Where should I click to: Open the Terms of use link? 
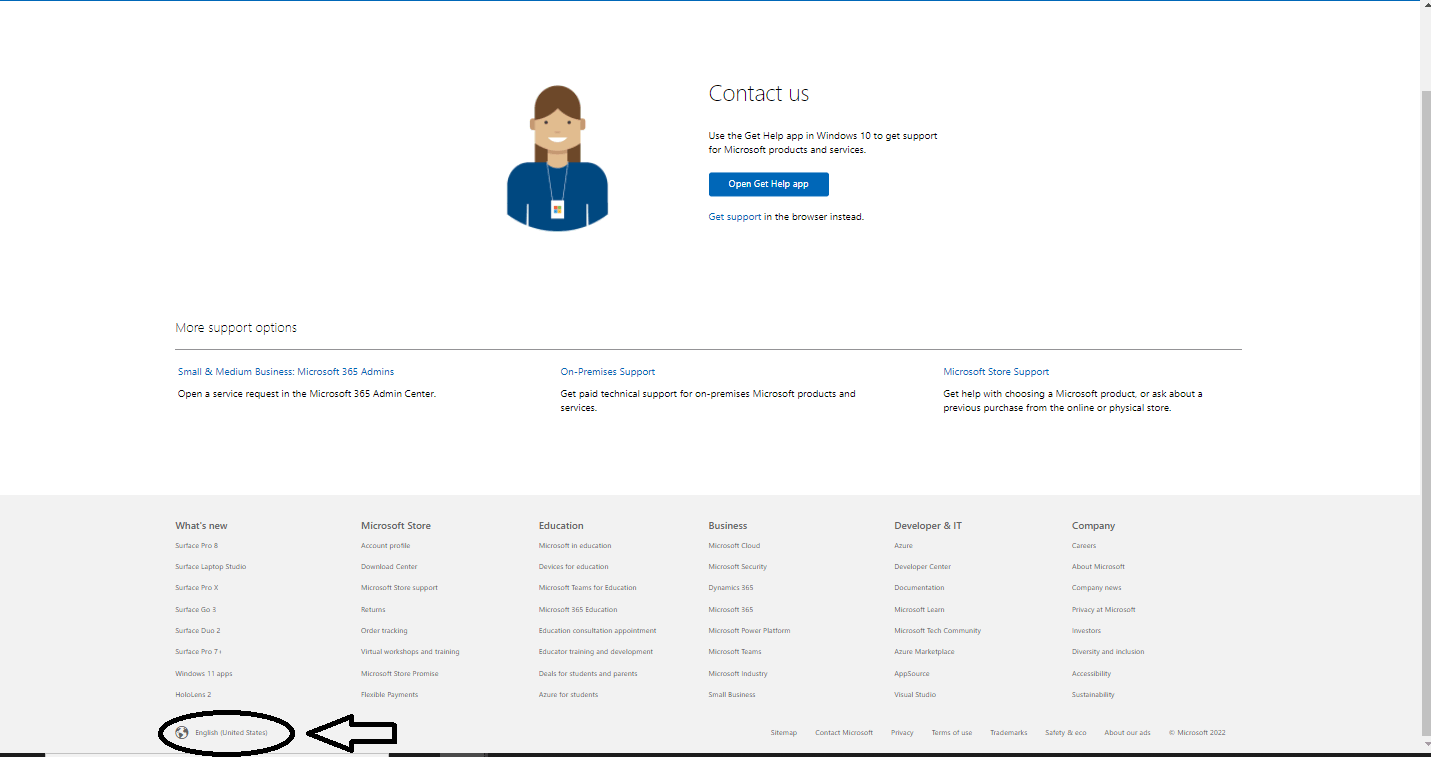pos(951,733)
